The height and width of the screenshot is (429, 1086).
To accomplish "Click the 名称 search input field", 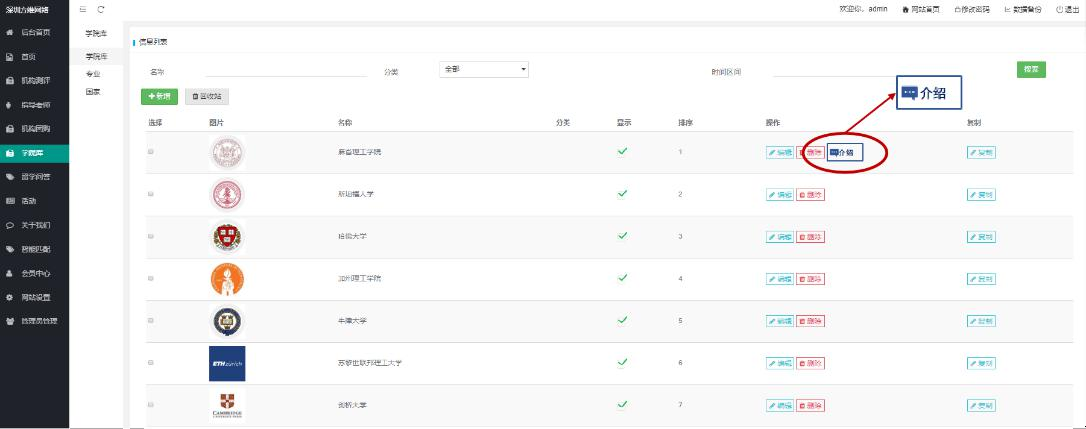I will [286, 71].
